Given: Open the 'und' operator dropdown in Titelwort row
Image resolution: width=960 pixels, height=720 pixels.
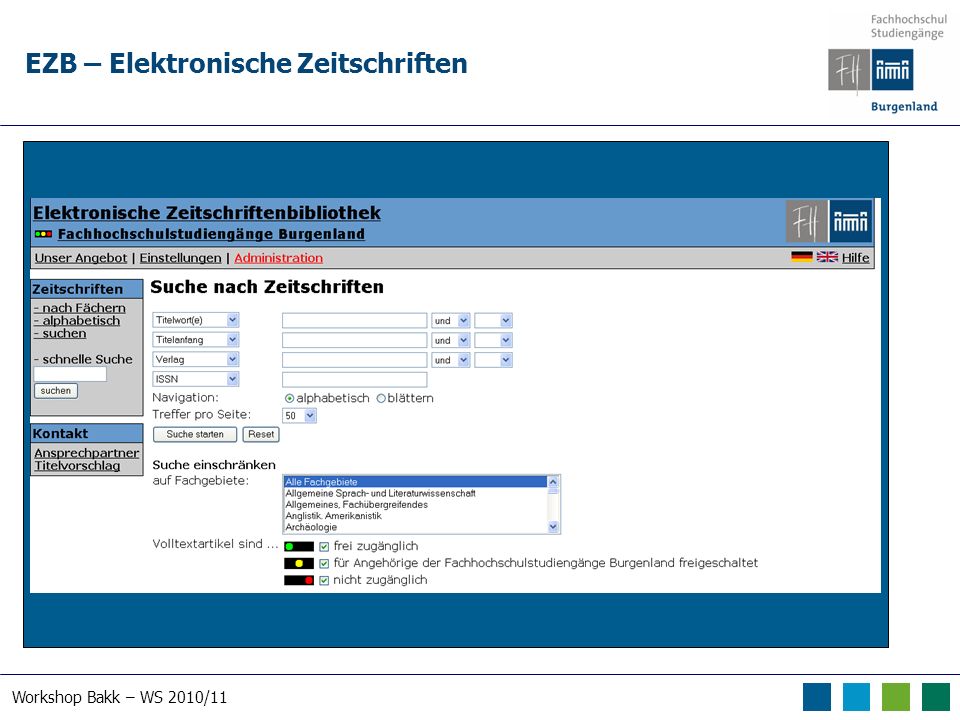Looking at the screenshot, I should coord(451,321).
